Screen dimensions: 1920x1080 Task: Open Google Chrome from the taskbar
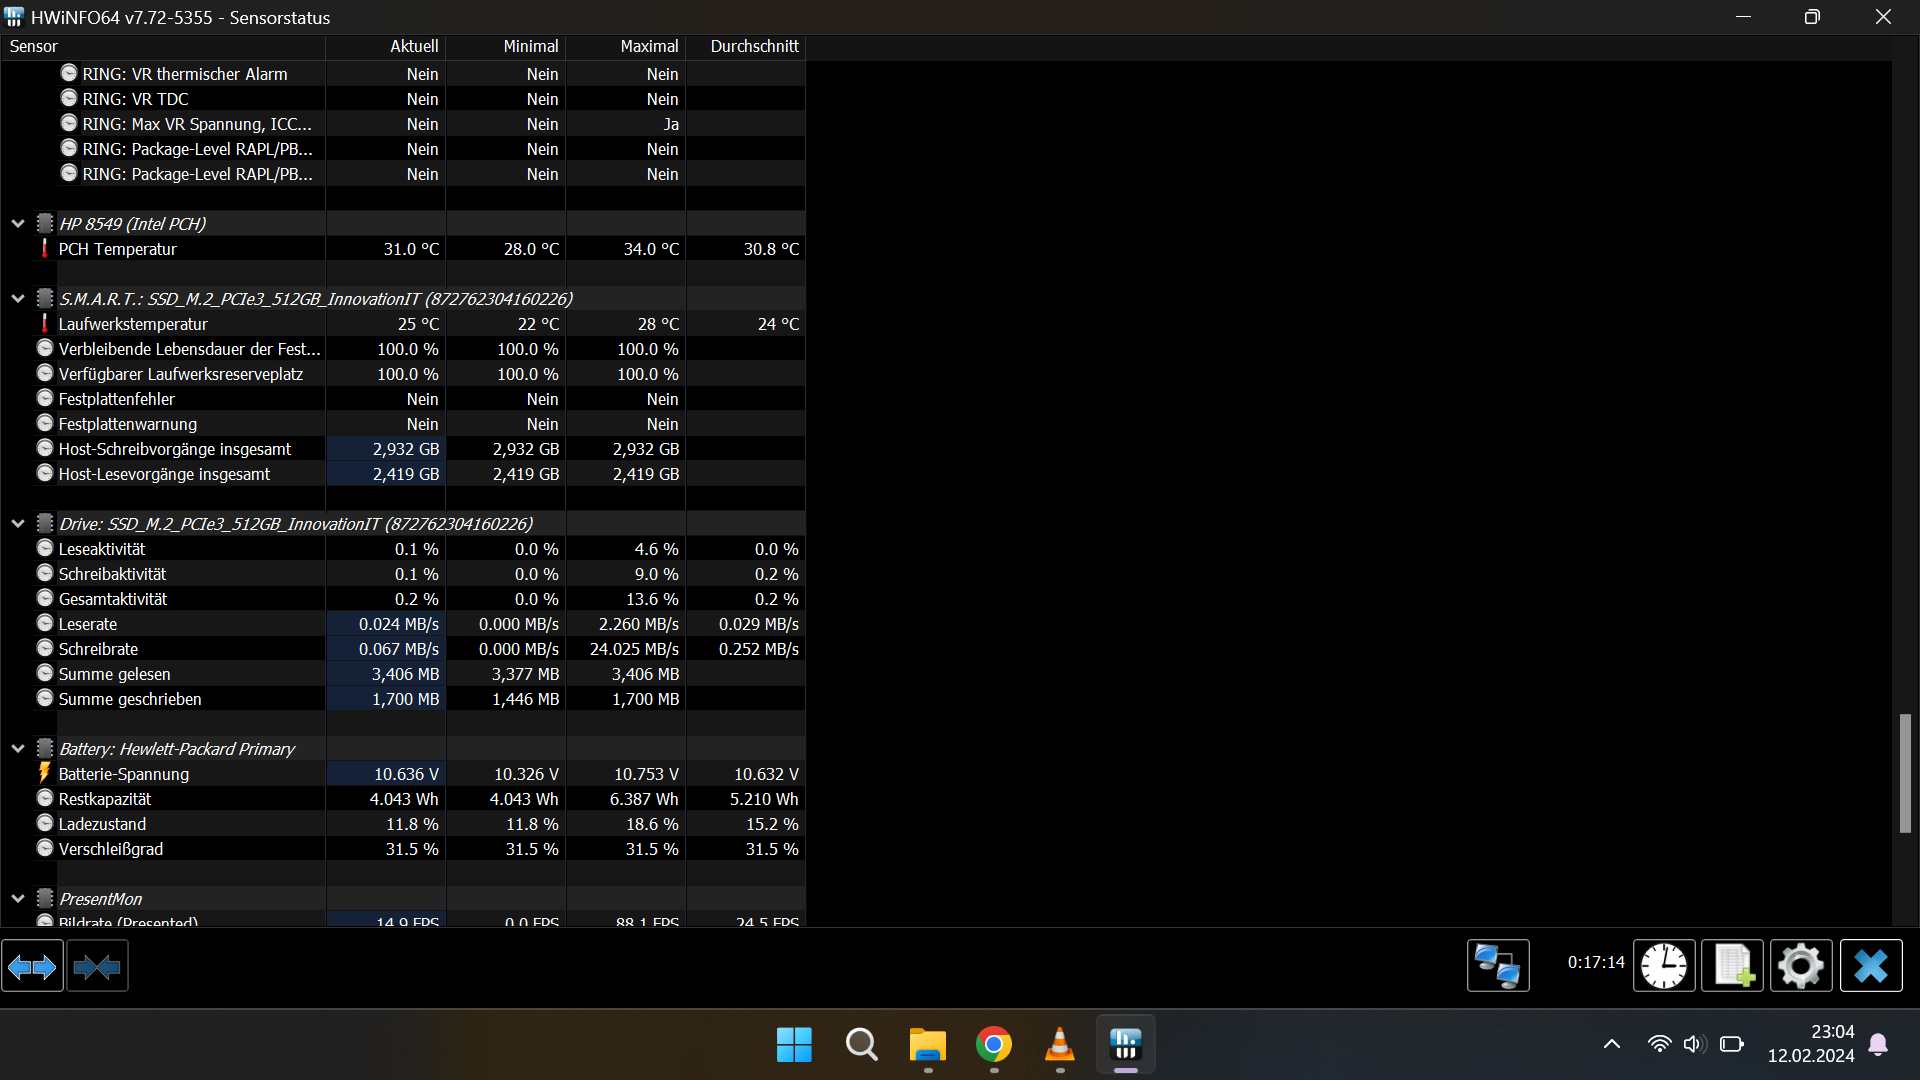pyautogui.click(x=993, y=1045)
